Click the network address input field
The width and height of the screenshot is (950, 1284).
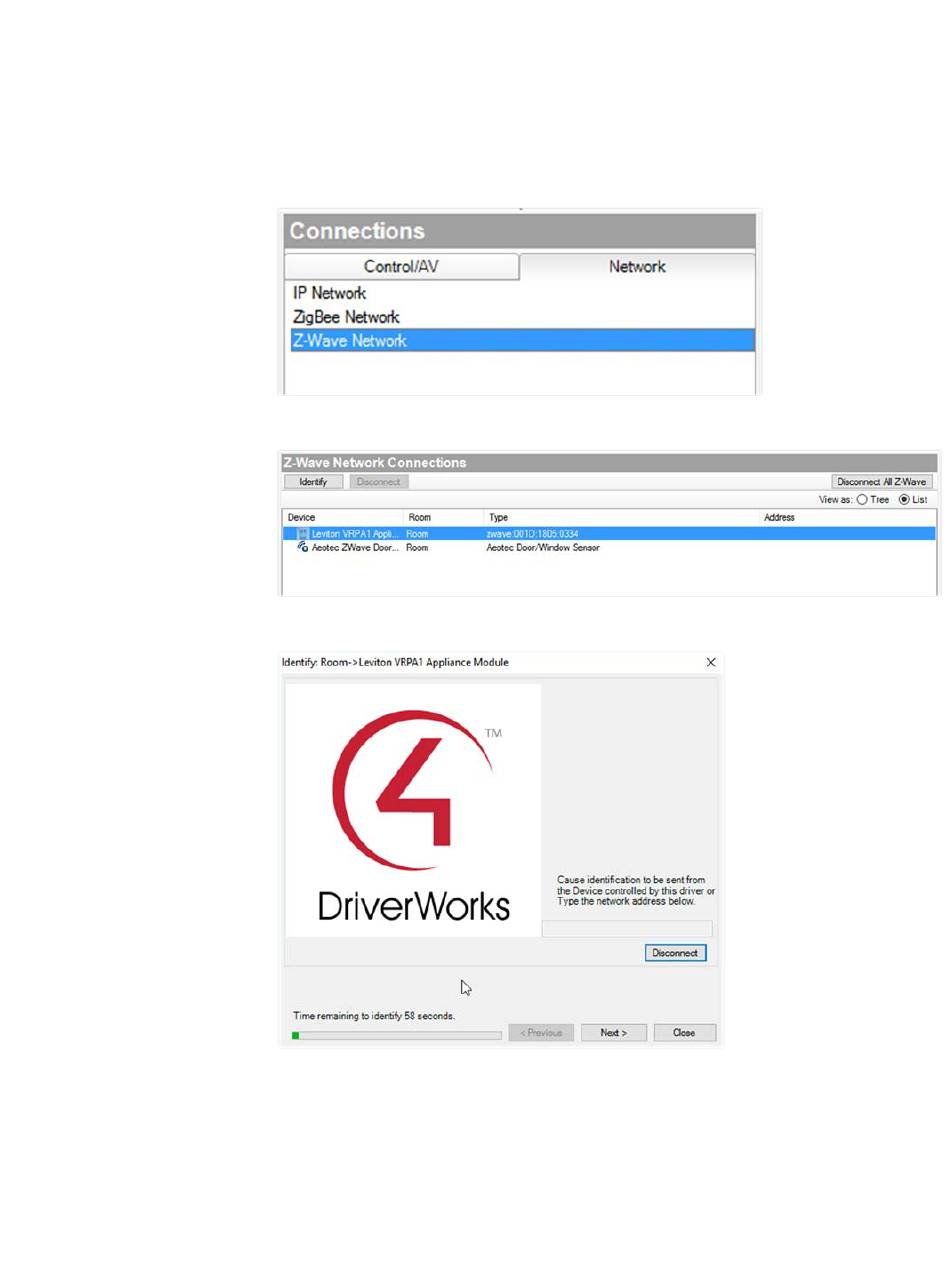[627, 929]
